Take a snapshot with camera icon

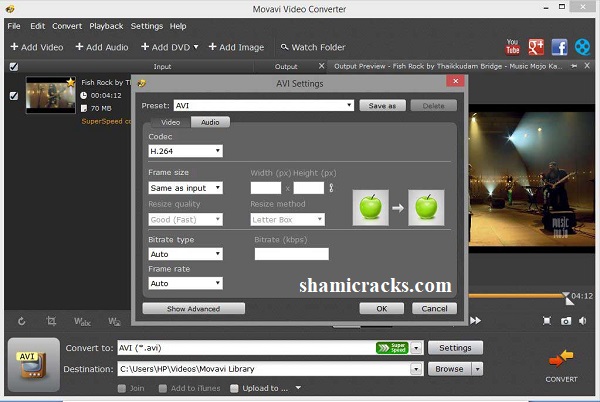coord(566,321)
